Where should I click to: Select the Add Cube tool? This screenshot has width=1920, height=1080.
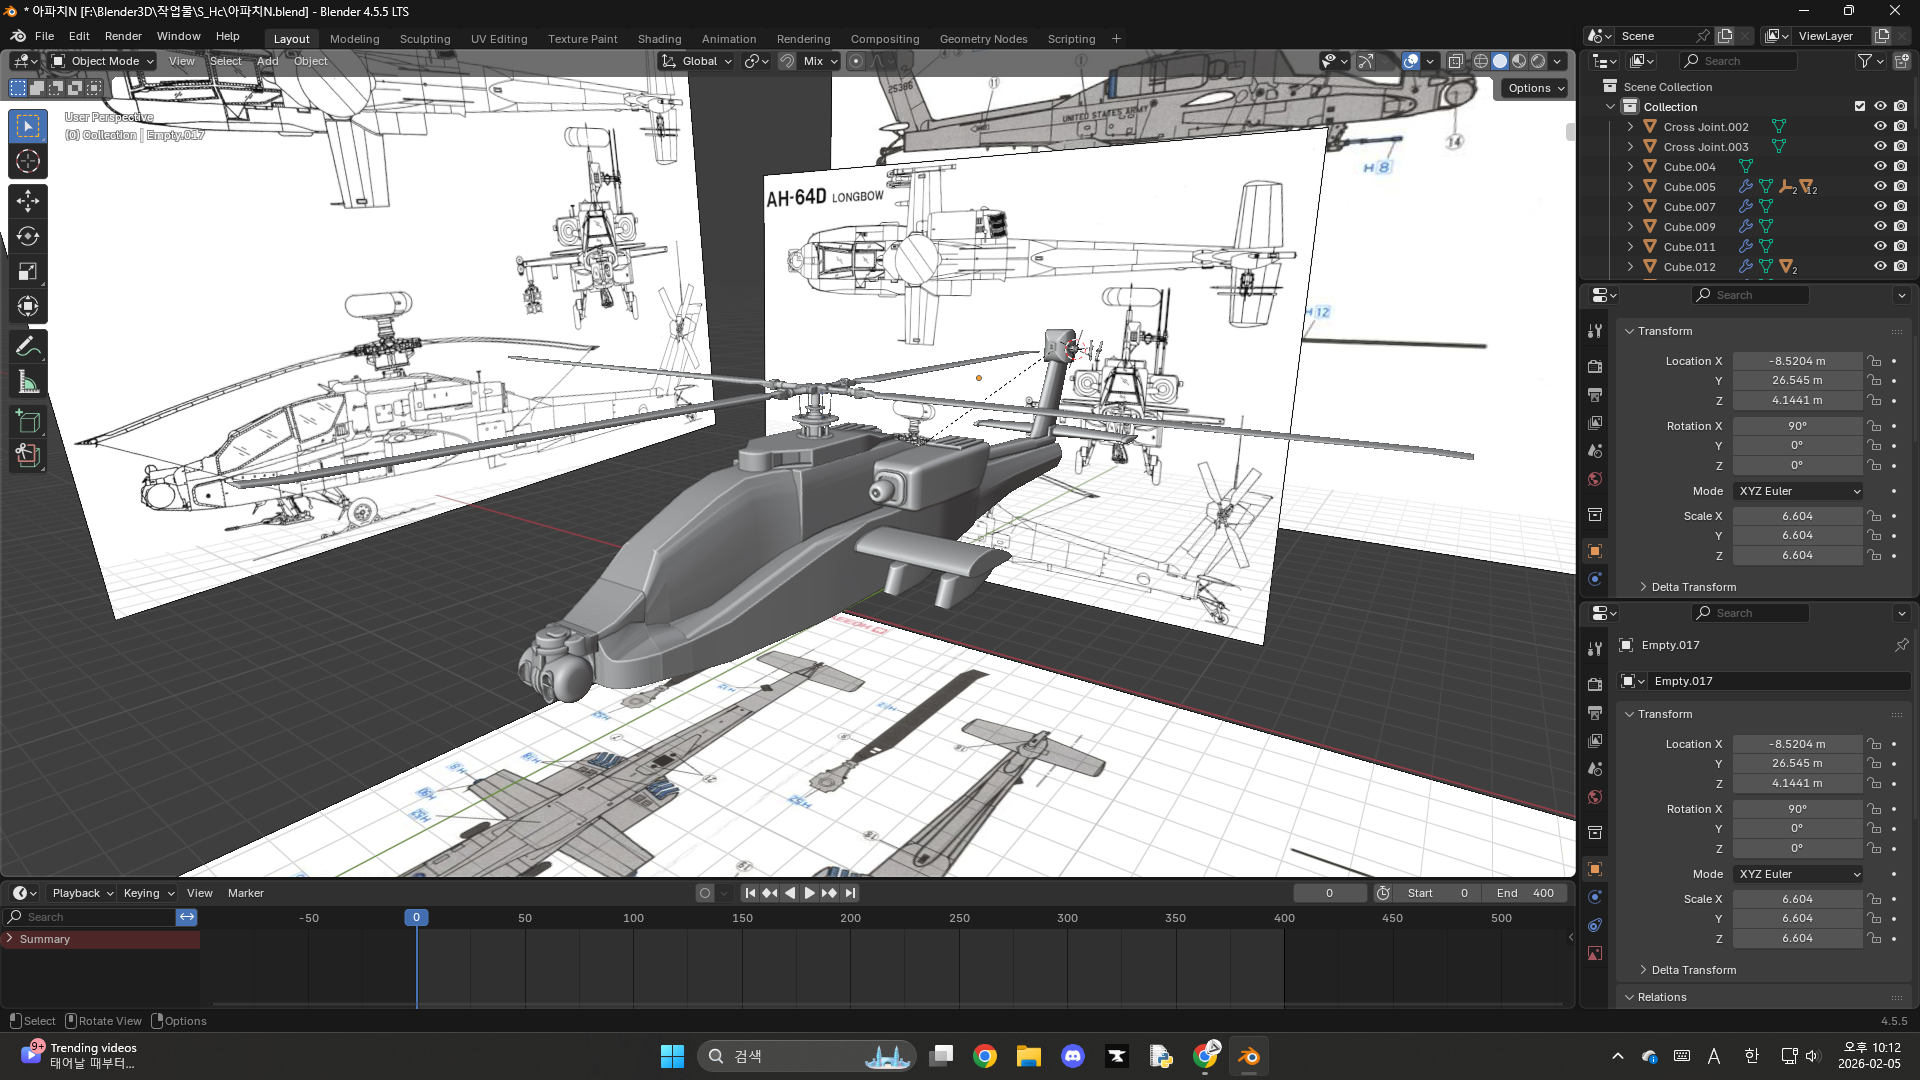[28, 421]
